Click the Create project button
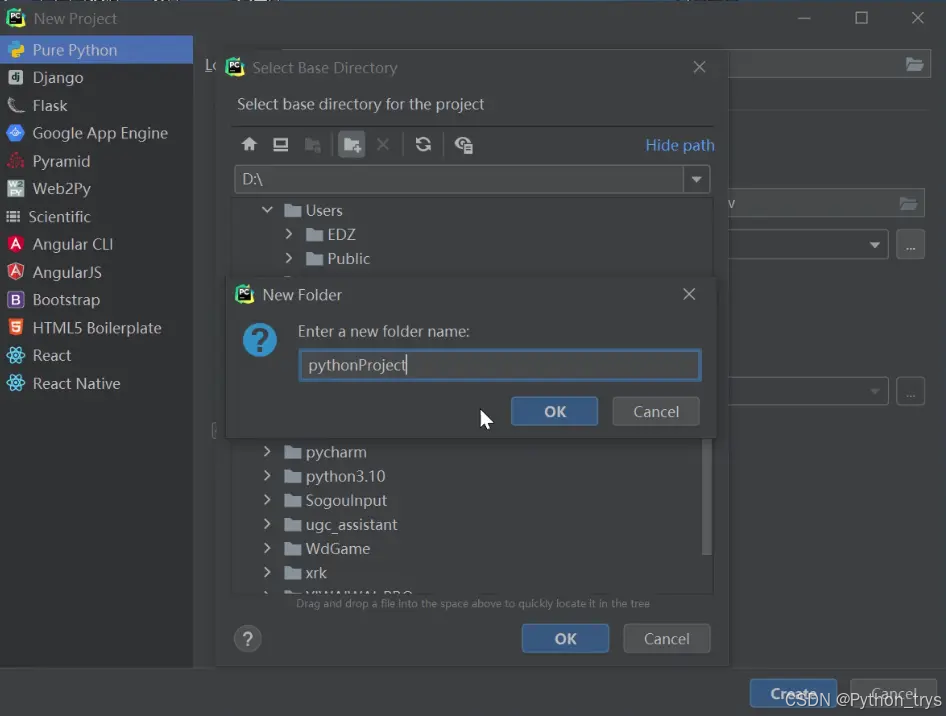Viewport: 946px width, 716px height. coord(793,694)
